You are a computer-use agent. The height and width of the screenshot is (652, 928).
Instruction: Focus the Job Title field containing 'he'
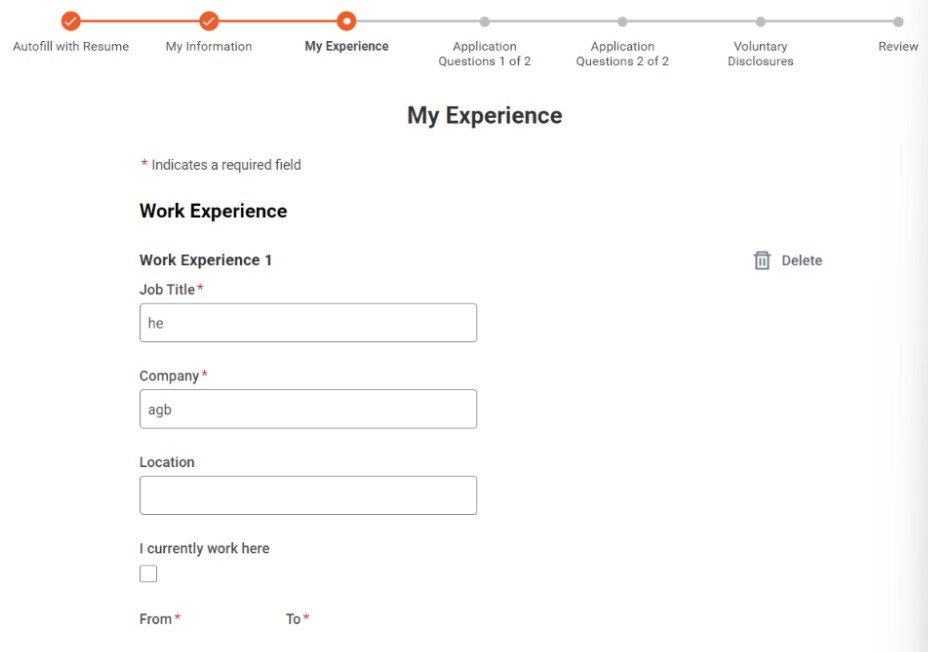point(308,323)
